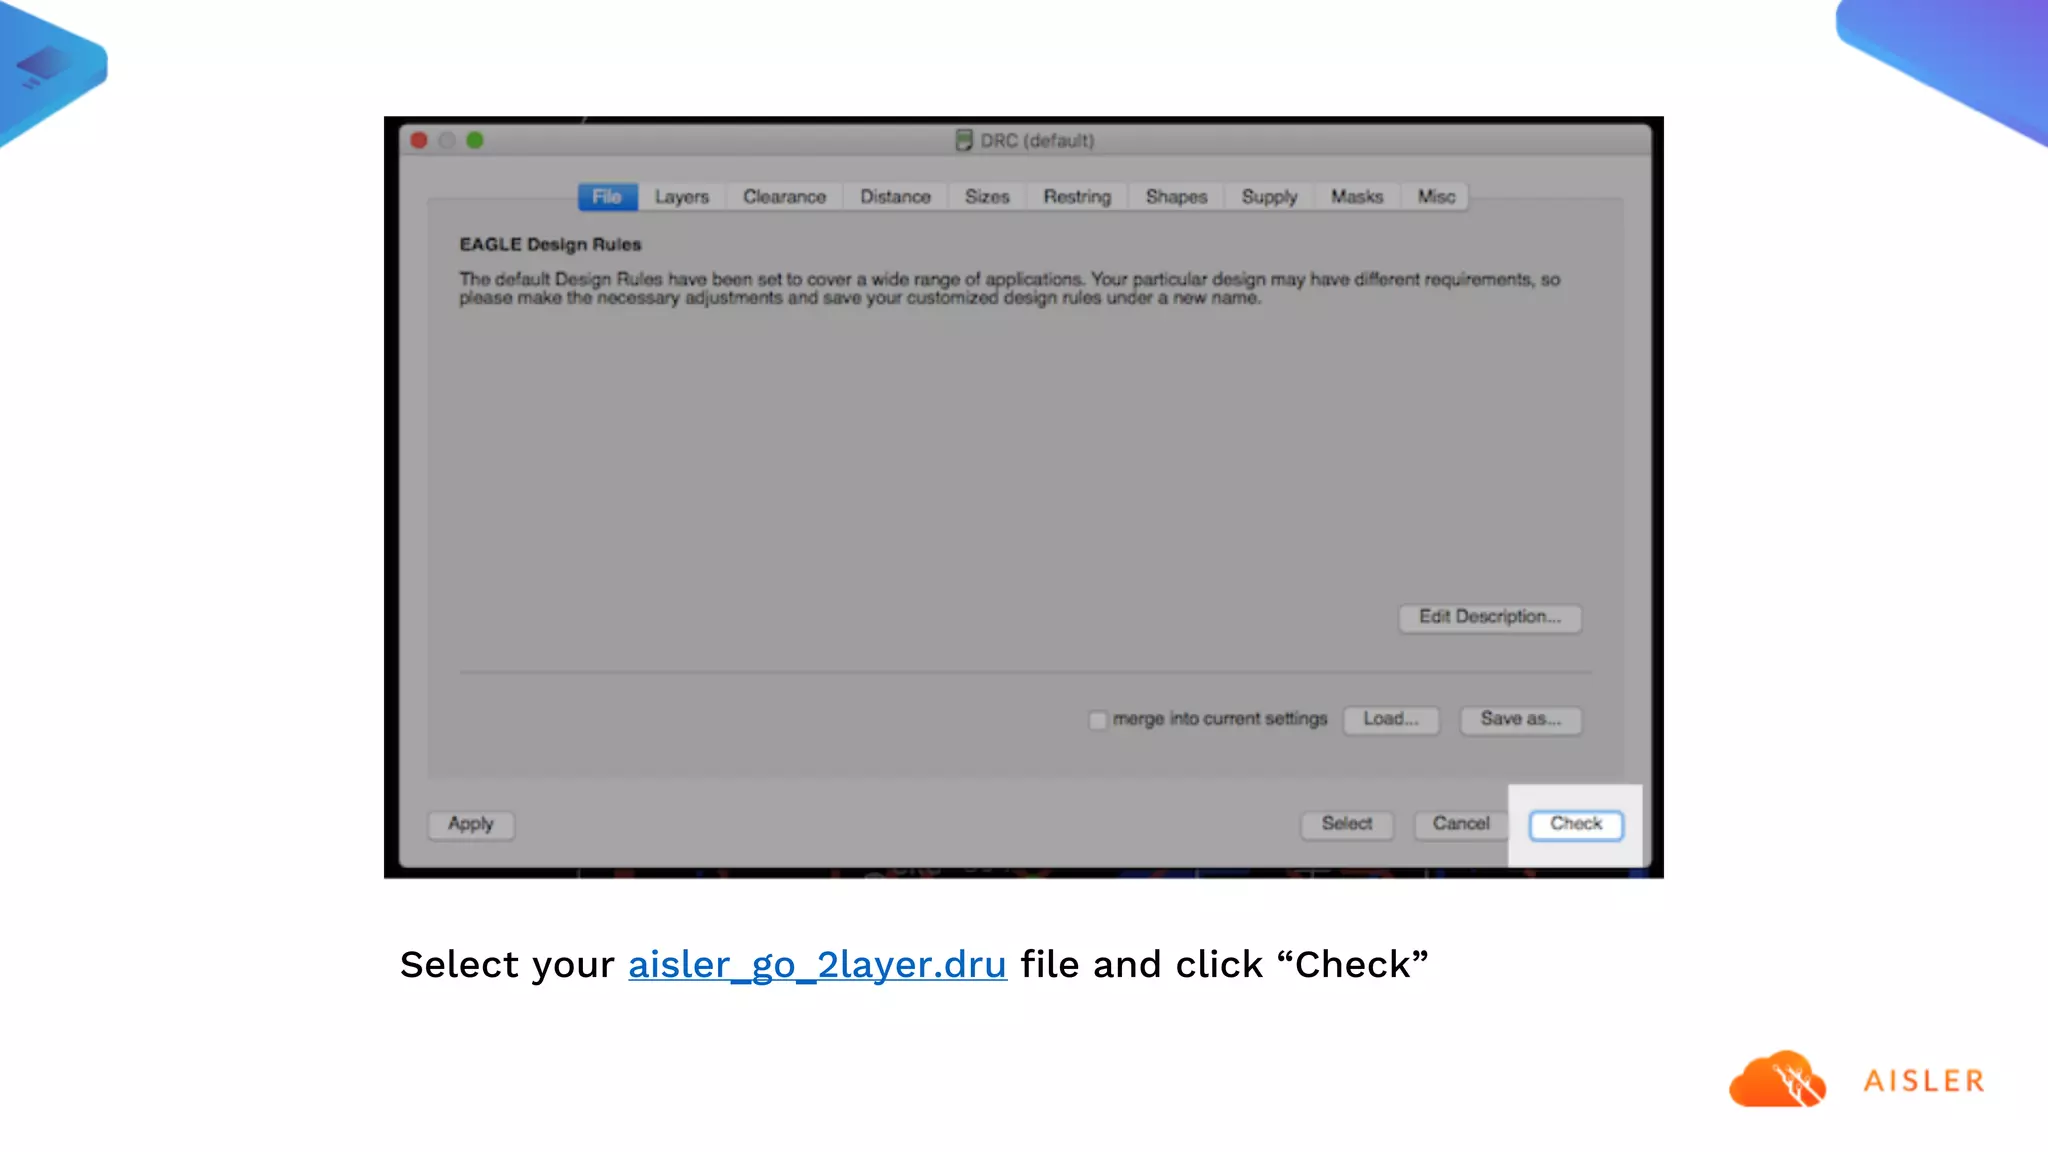
Task: Switch to the Shapes tab
Action: click(1176, 197)
